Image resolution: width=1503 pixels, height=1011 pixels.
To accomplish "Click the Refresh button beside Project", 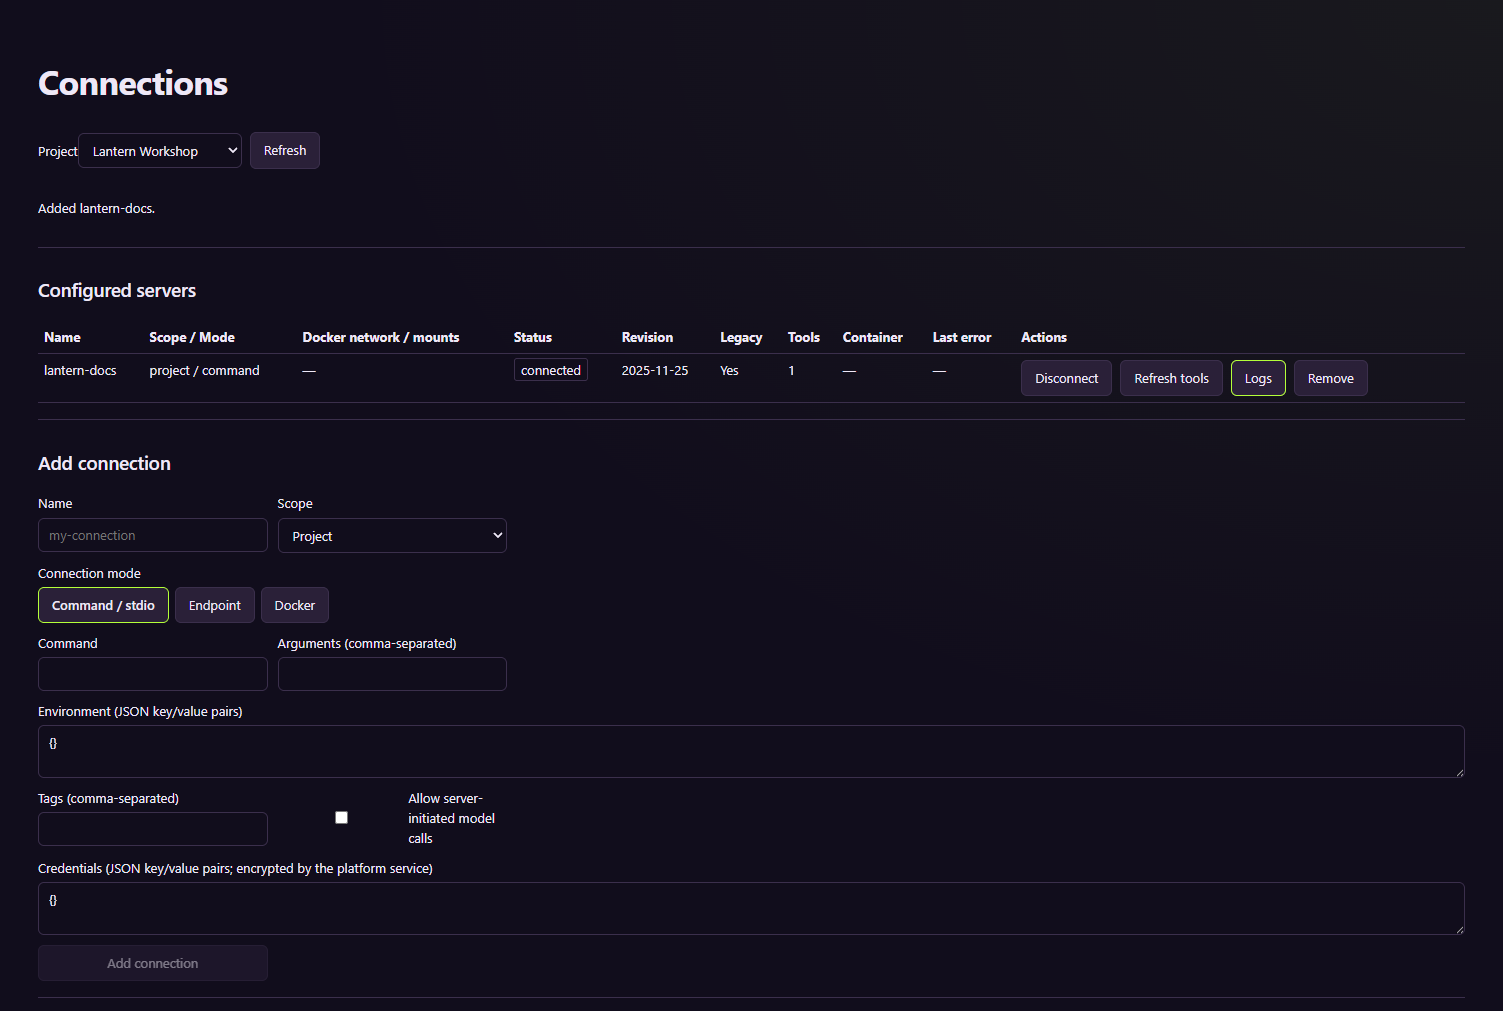I will pyautogui.click(x=285, y=151).
